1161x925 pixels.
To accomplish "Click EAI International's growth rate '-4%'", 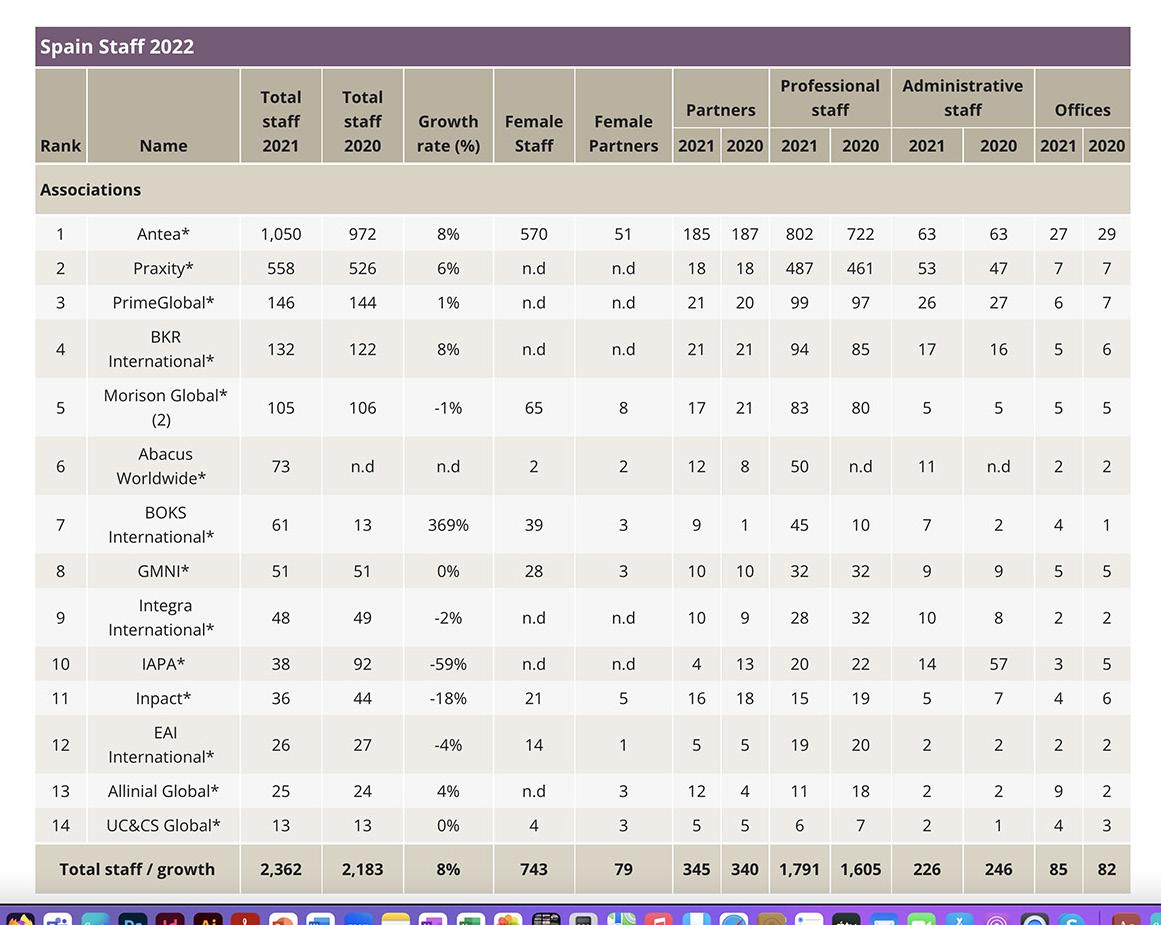I will coord(448,744).
